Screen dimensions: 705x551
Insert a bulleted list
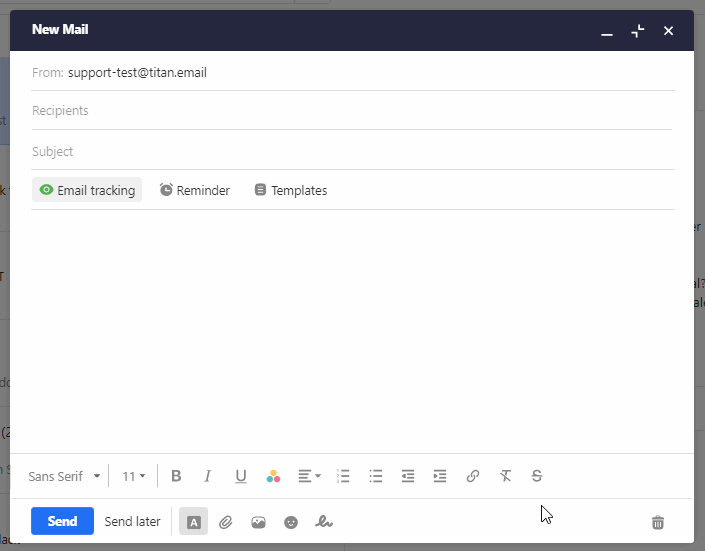[376, 476]
